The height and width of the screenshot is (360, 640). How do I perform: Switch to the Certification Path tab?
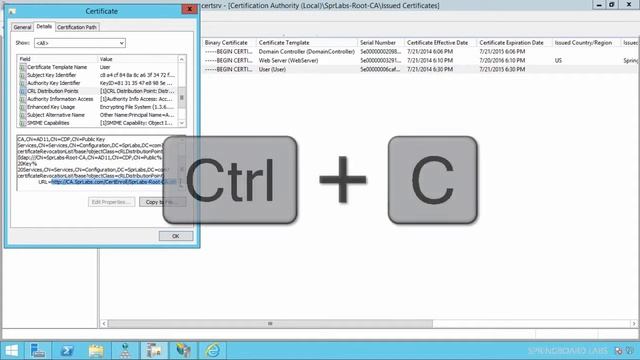tap(77, 27)
